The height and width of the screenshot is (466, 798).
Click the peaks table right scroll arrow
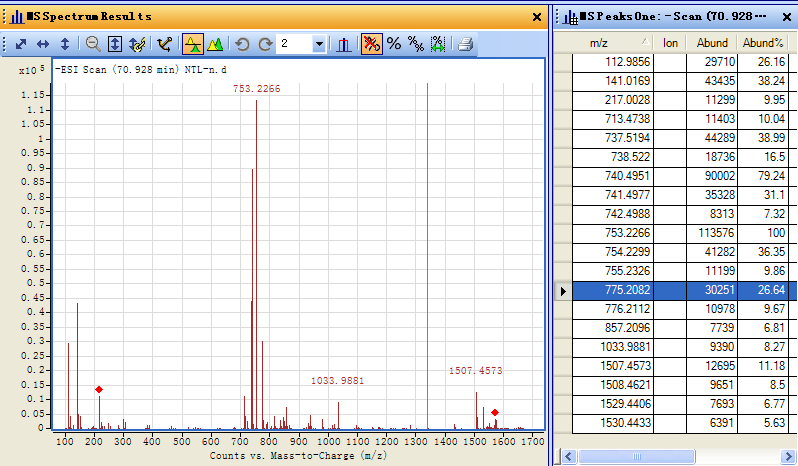pos(788,456)
